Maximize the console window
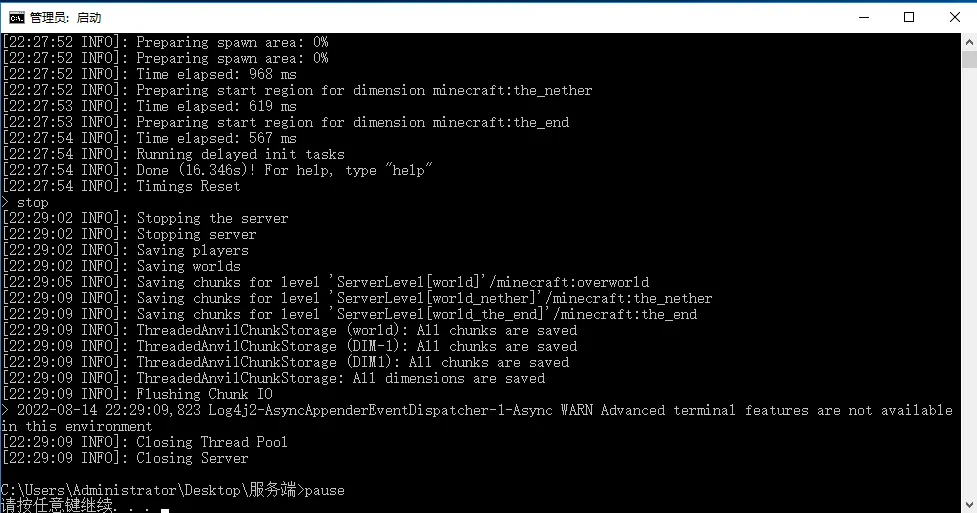This screenshot has height=513, width=977. coord(908,17)
